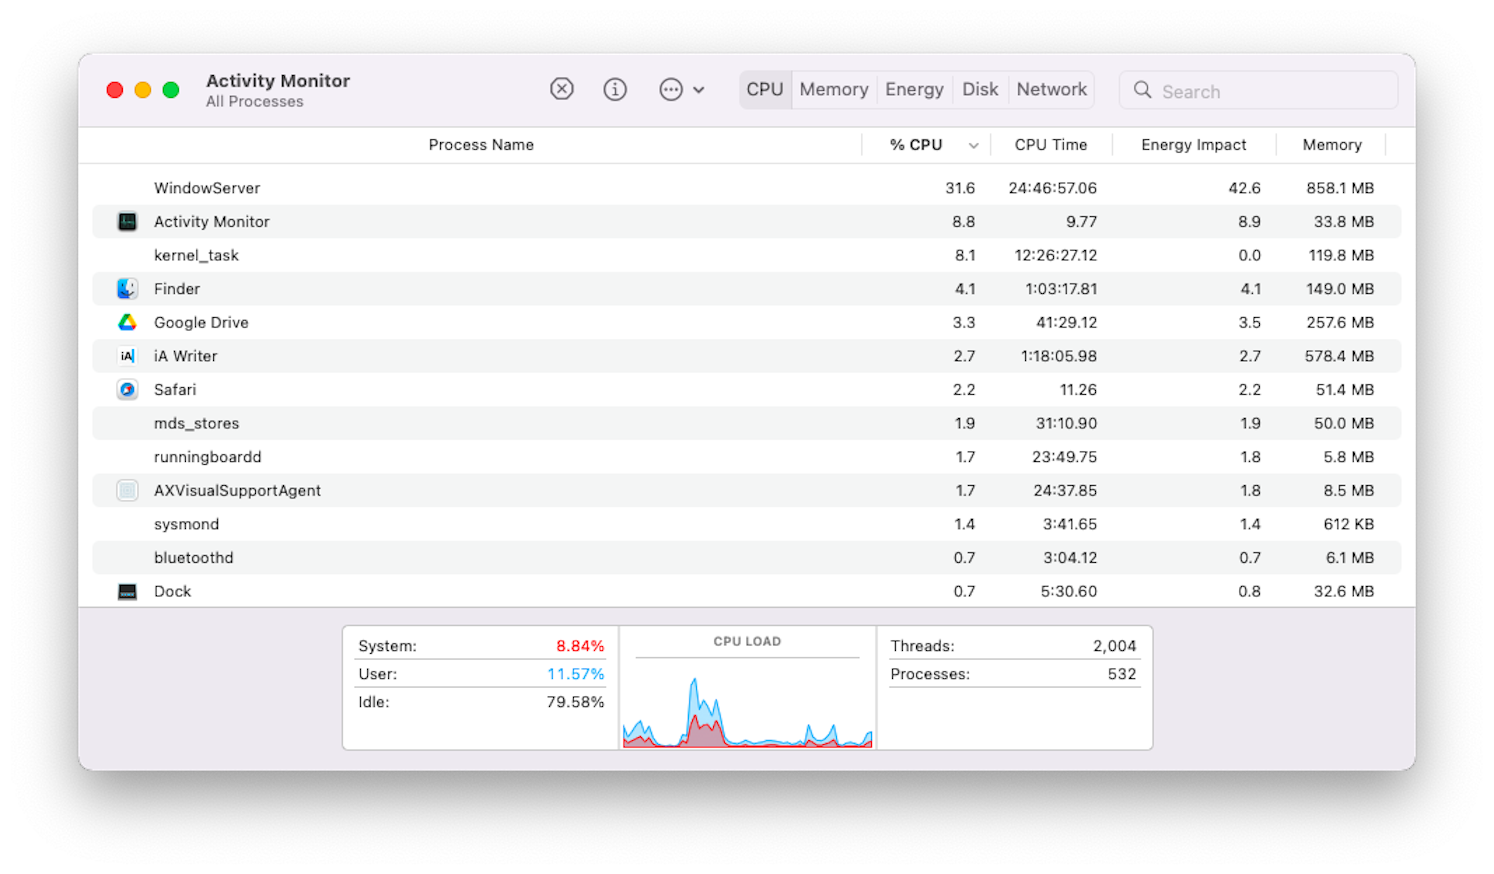This screenshot has height=874, width=1494.
Task: Click the magnifying glass search icon
Action: point(1142,90)
